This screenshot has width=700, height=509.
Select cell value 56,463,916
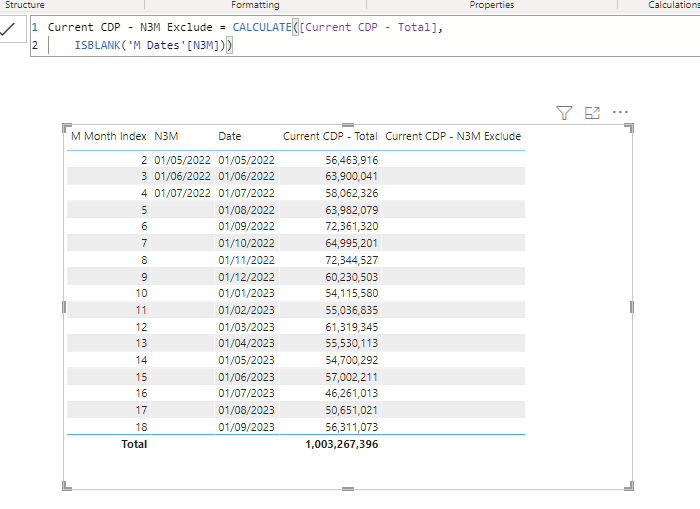tap(351, 160)
